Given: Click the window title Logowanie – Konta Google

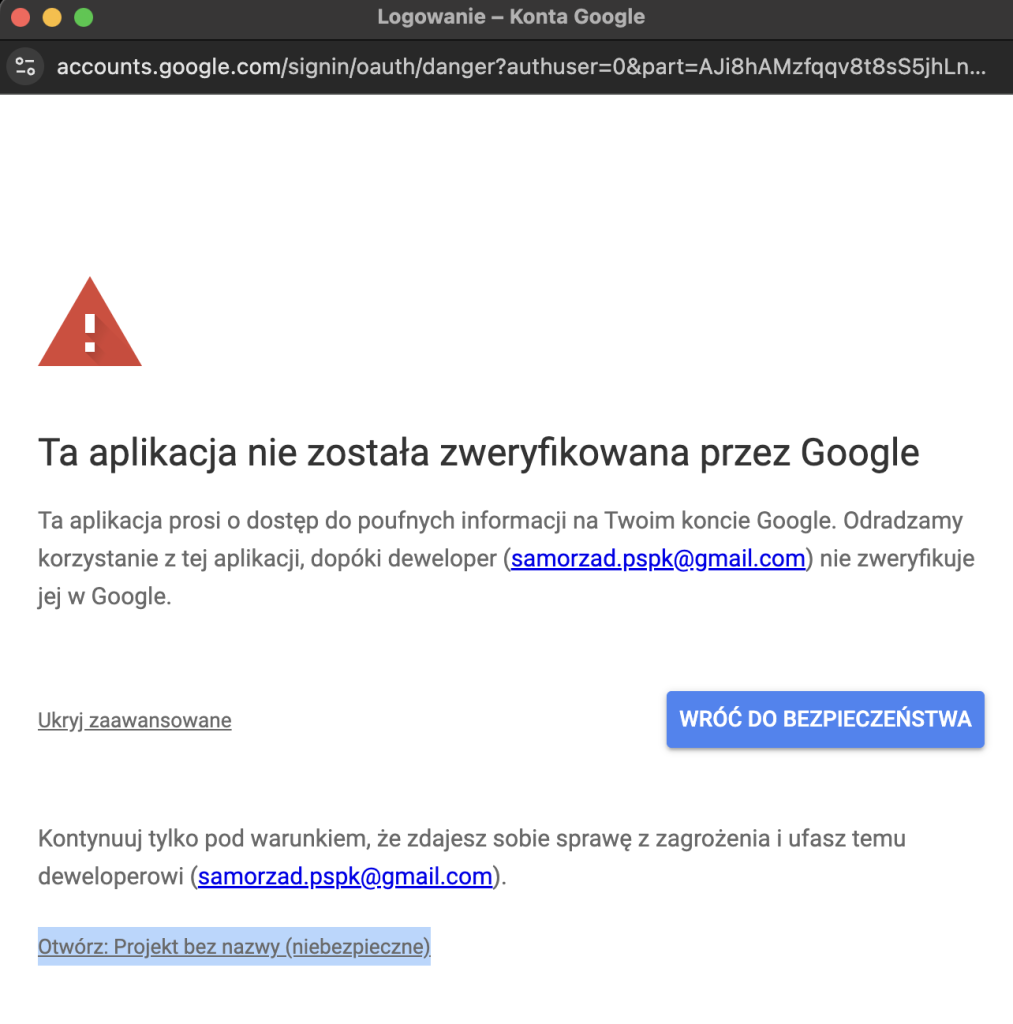Looking at the screenshot, I should coord(511,17).
